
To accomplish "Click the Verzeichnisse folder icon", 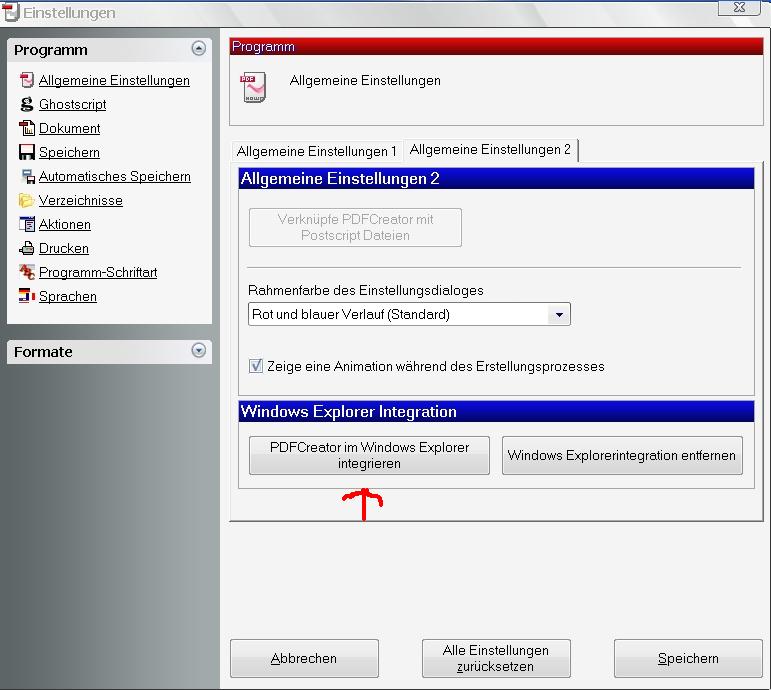I will pyautogui.click(x=26, y=200).
